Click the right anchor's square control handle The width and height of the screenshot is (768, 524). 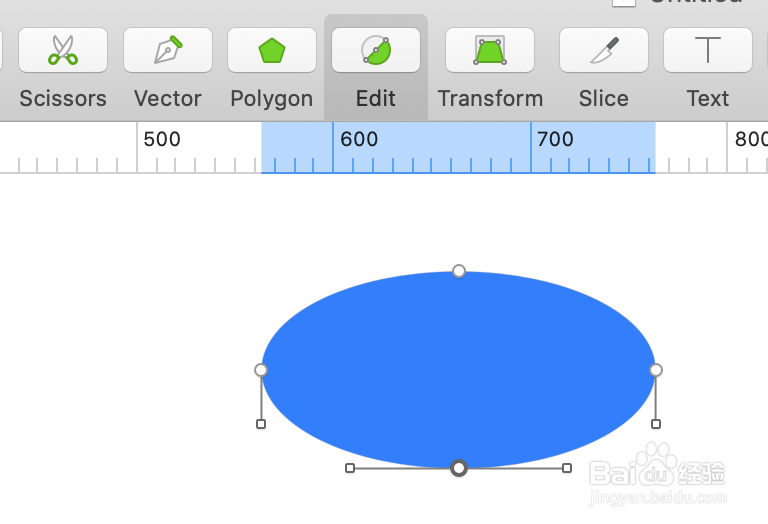pyautogui.click(x=656, y=424)
